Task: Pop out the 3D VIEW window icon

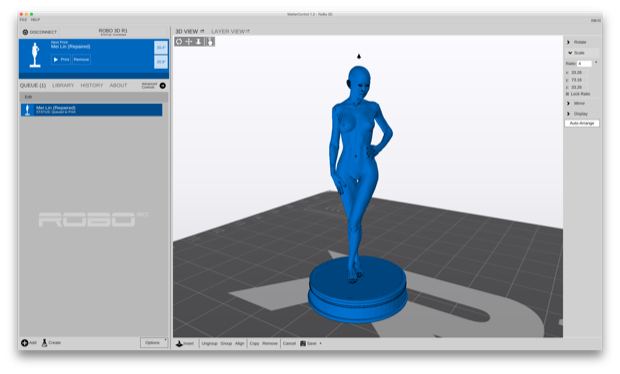Action: click(202, 31)
